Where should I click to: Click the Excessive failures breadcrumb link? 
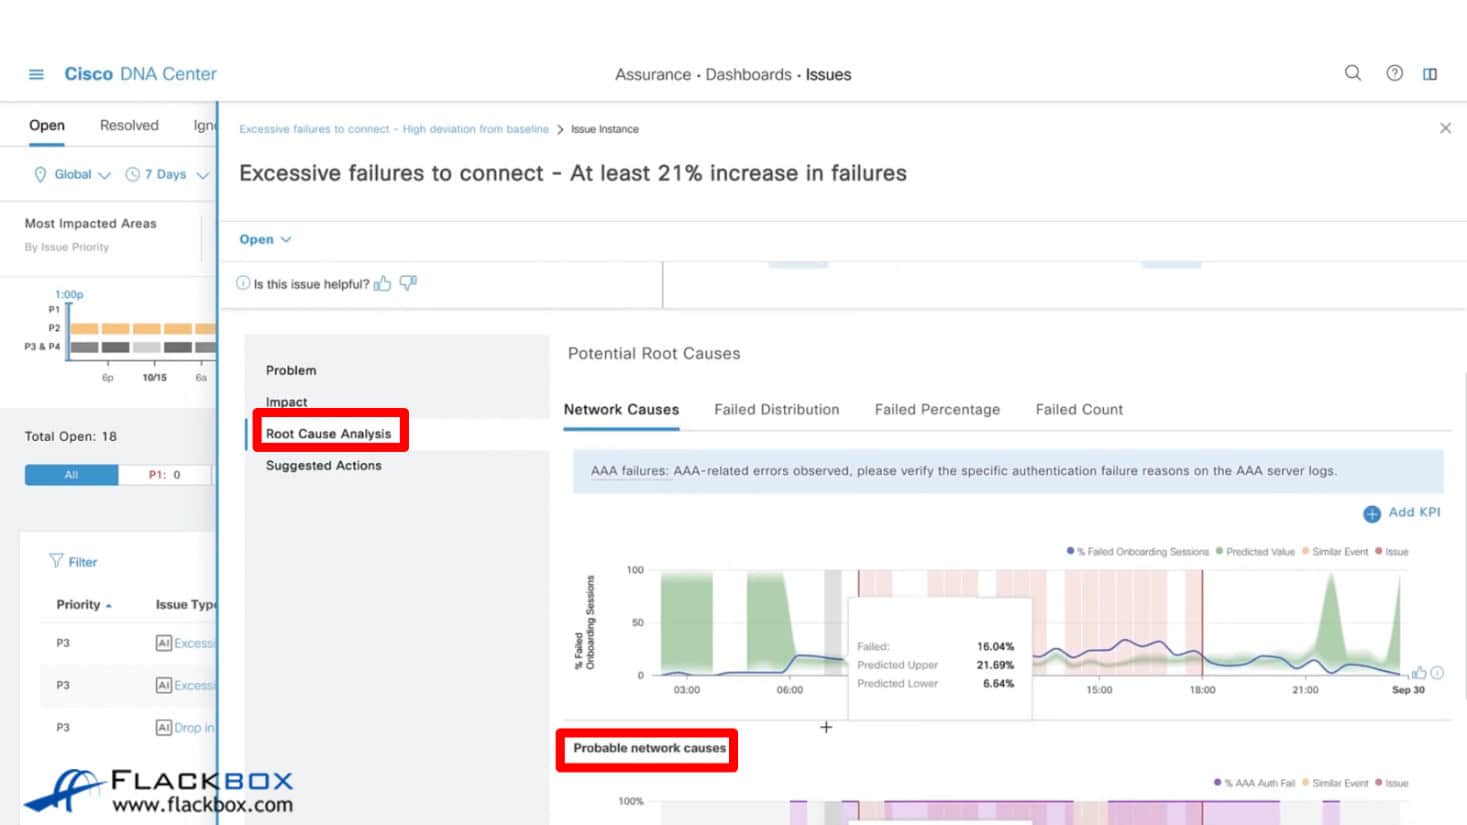pyautogui.click(x=393, y=129)
